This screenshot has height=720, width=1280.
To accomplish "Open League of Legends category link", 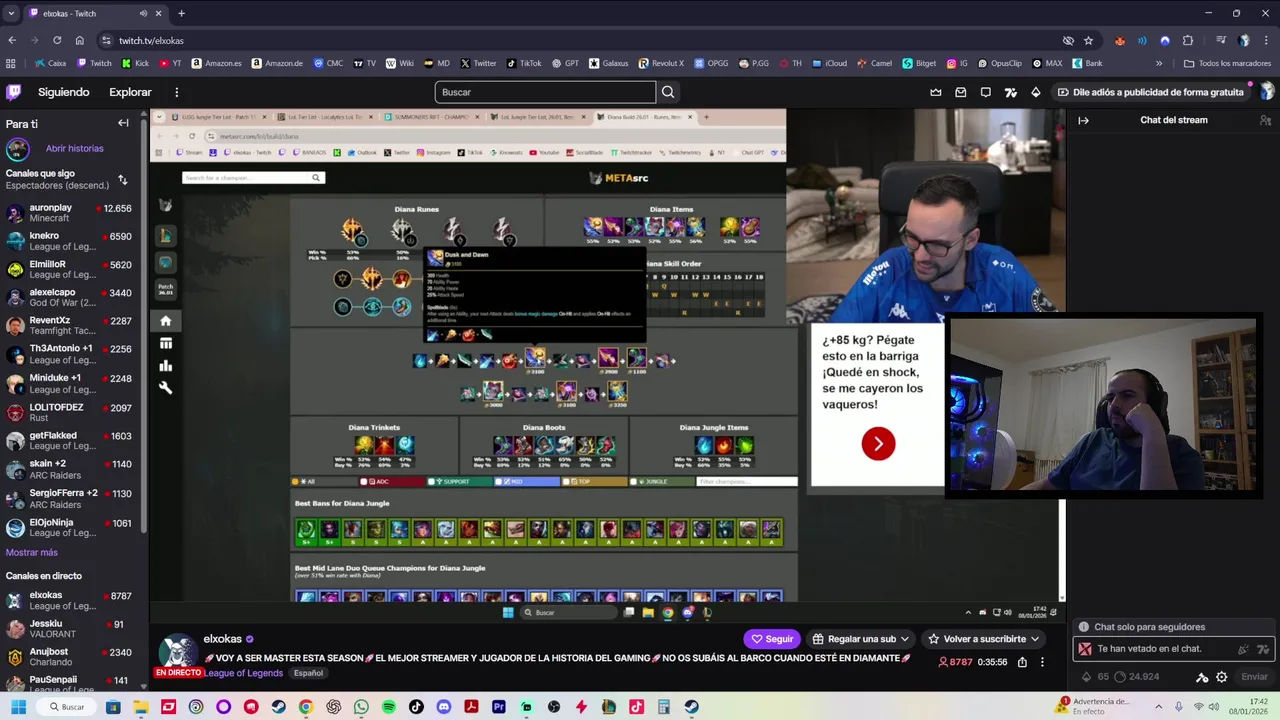I will pos(243,673).
